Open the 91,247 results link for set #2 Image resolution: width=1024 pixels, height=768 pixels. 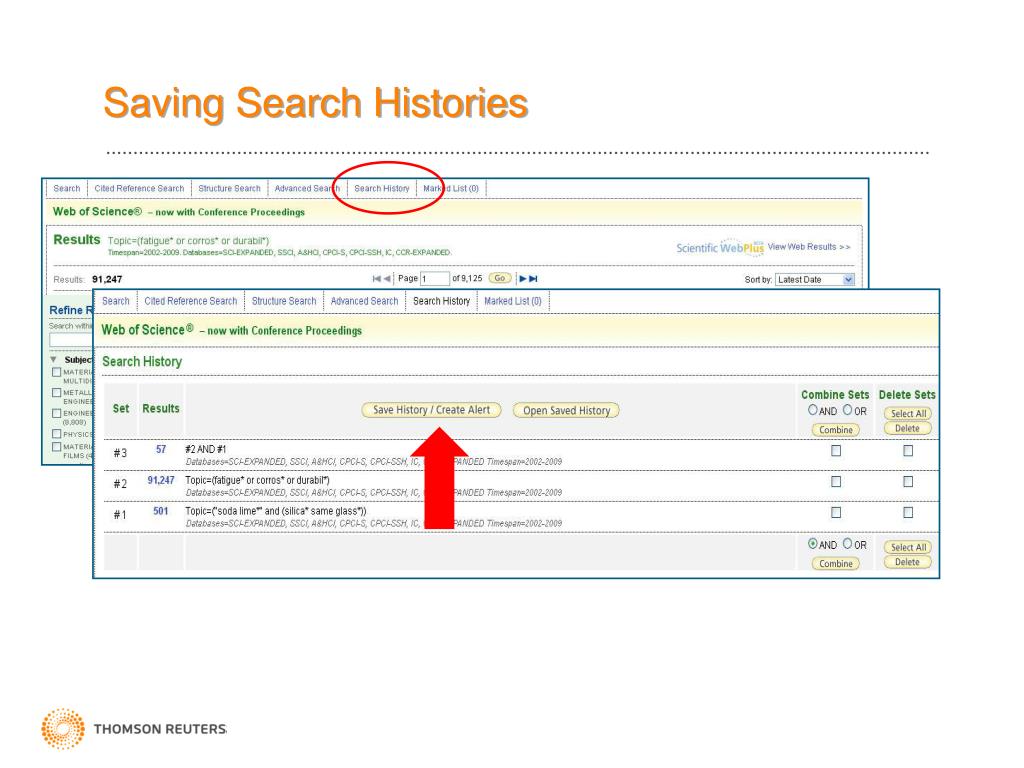pos(161,480)
